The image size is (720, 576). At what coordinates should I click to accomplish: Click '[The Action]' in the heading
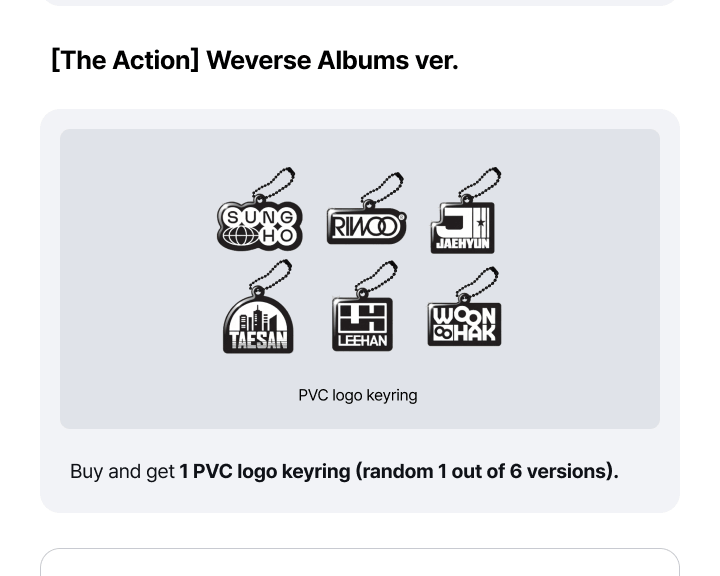[x=125, y=60]
